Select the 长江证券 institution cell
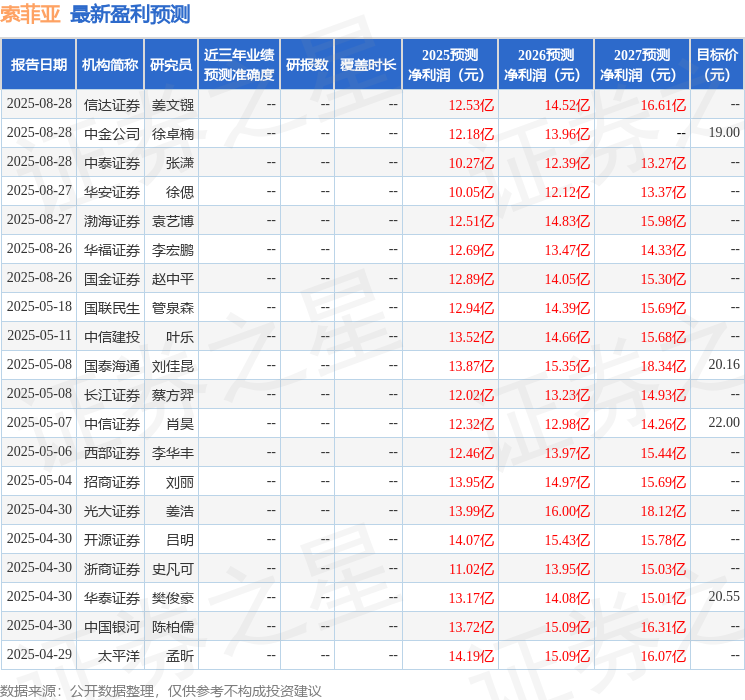 click(x=112, y=395)
